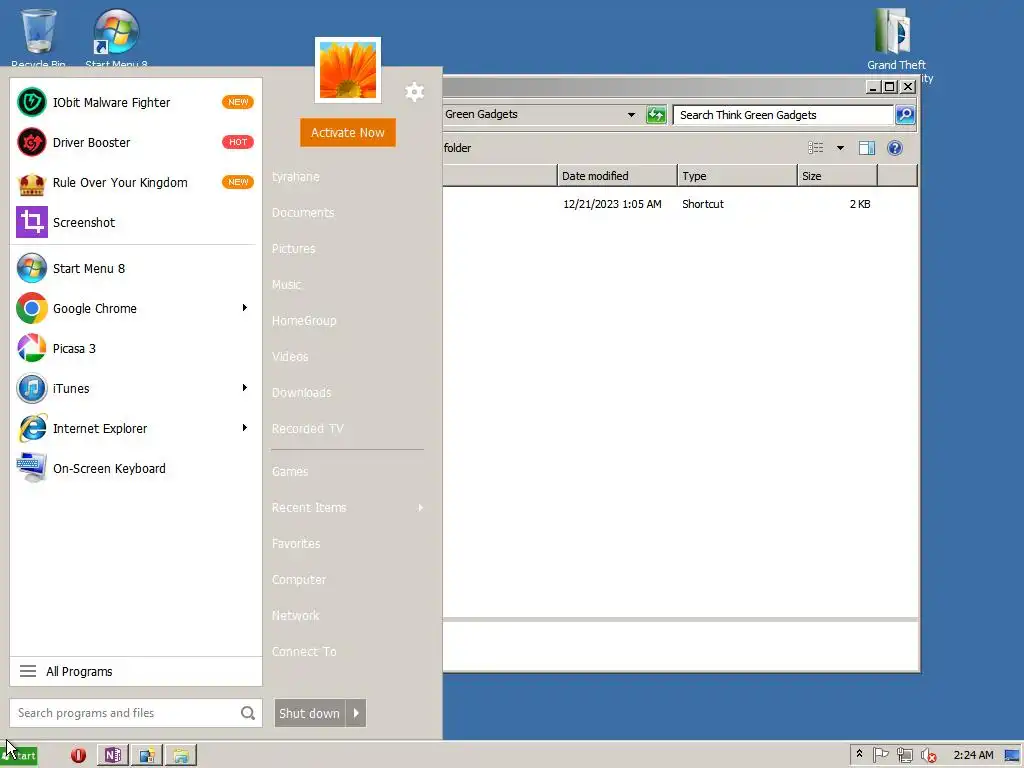Open the Shut down options arrow

pos(356,713)
